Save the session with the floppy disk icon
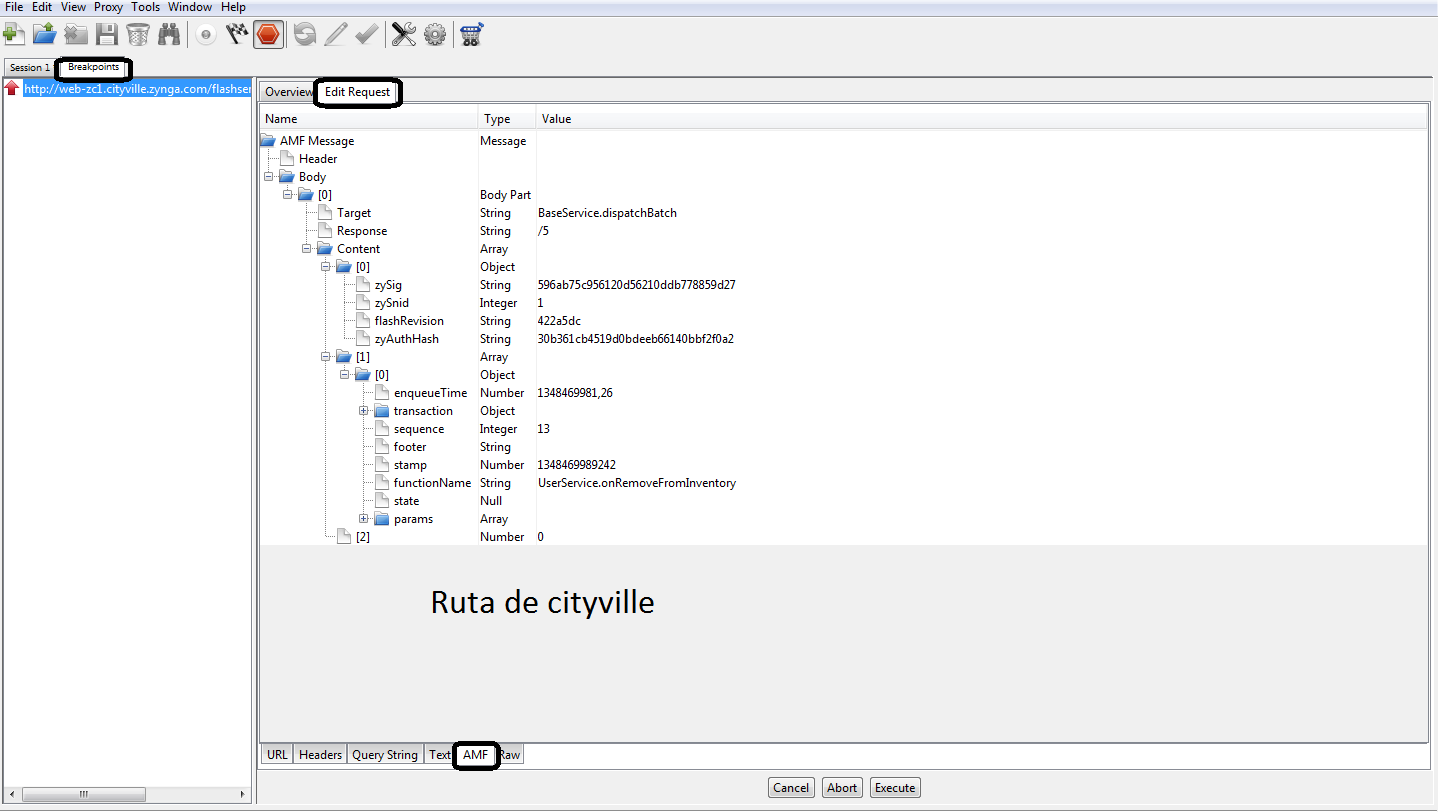This screenshot has width=1440, height=812. tap(107, 35)
